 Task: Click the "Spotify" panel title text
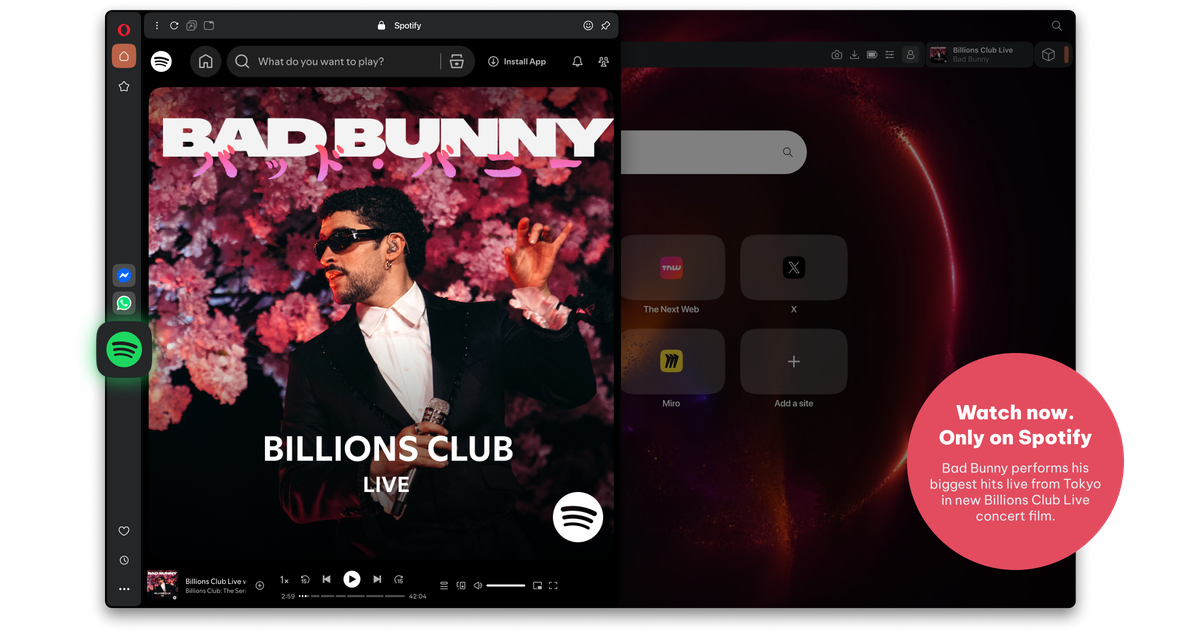point(407,26)
